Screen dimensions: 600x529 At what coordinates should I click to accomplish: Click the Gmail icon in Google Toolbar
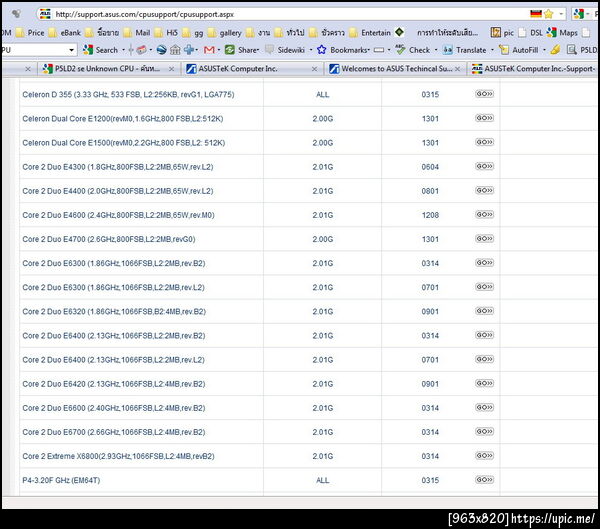pyautogui.click(x=209, y=50)
